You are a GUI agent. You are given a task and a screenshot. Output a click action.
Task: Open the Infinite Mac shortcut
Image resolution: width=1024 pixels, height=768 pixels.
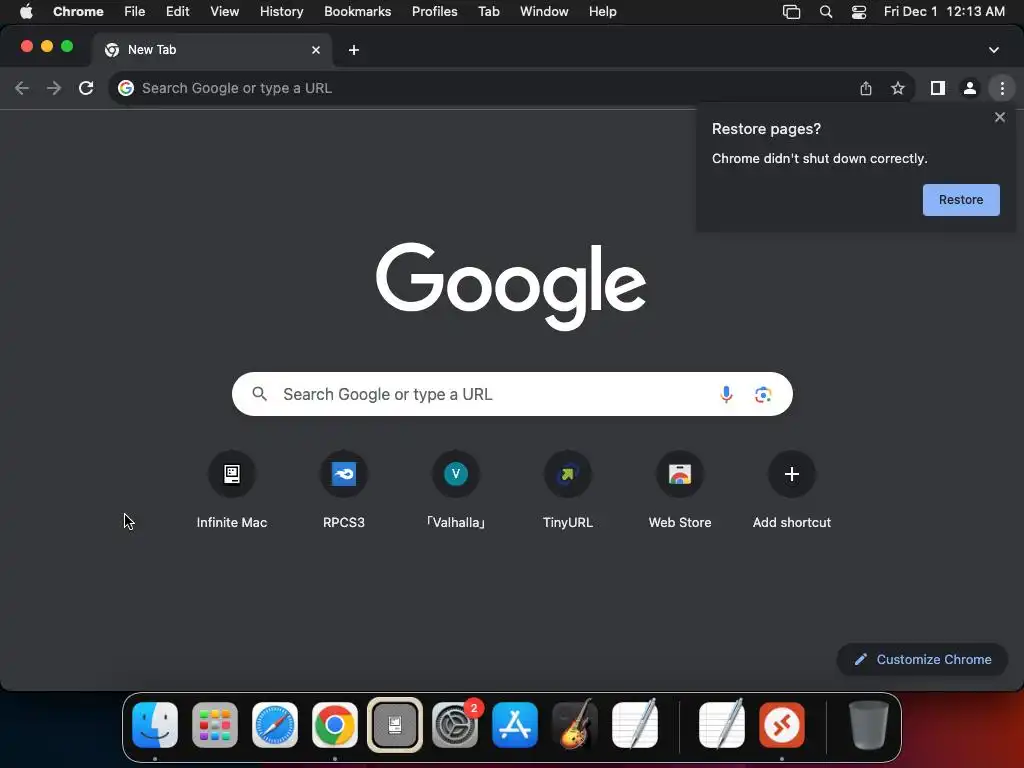(x=232, y=490)
